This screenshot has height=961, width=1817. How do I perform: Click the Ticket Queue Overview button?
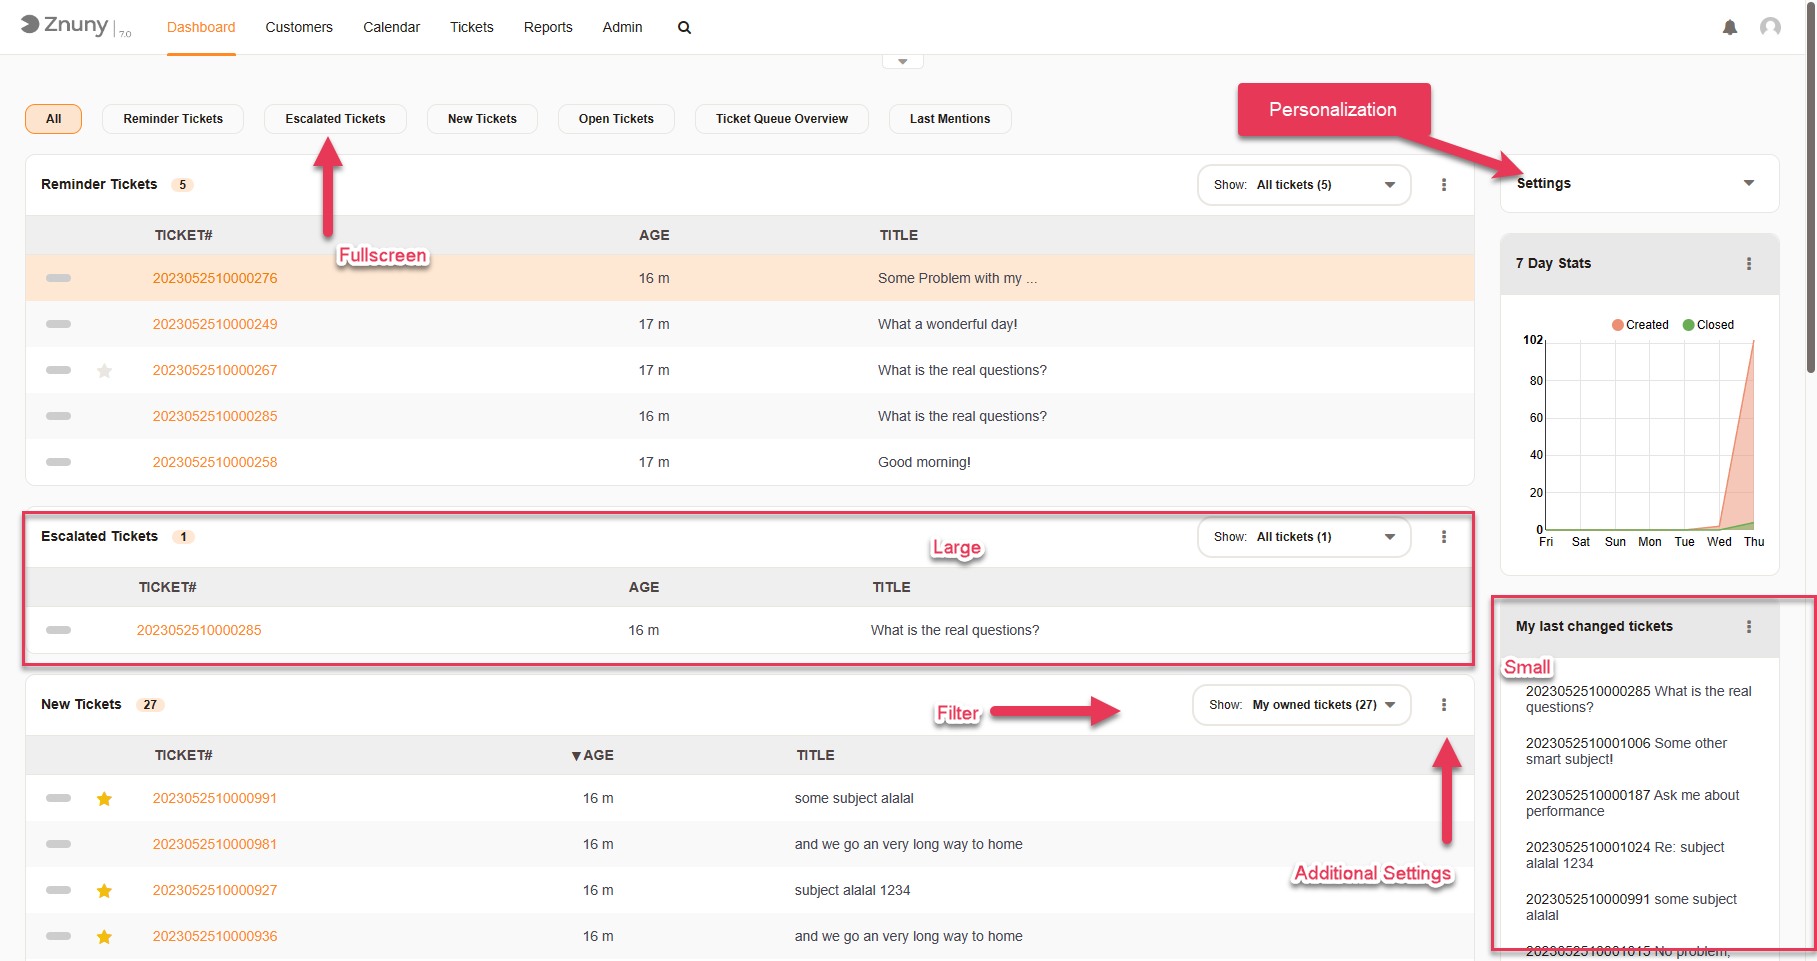click(781, 119)
